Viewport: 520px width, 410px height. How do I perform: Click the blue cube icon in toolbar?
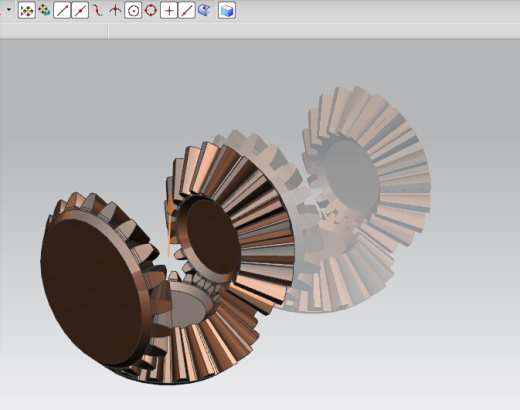pyautogui.click(x=227, y=10)
